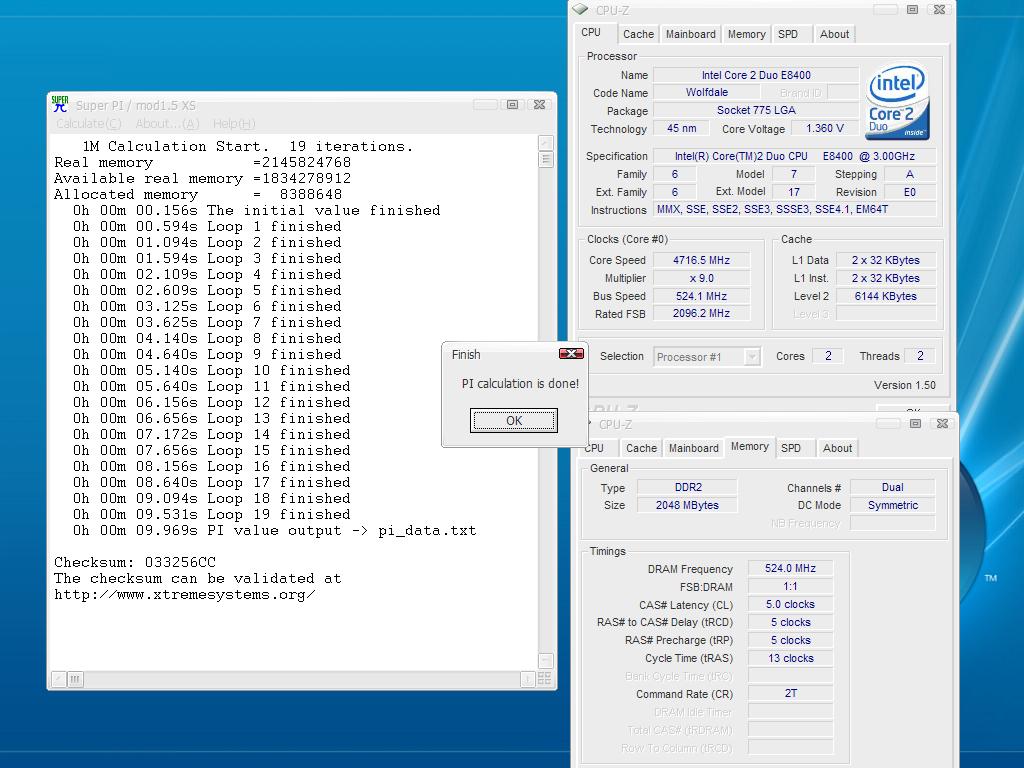Click the Super PI title bar icon
This screenshot has width=1024, height=768.
pos(61,104)
